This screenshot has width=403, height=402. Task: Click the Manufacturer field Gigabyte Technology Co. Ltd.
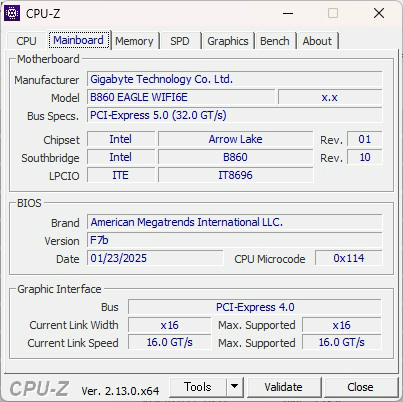[235, 79]
